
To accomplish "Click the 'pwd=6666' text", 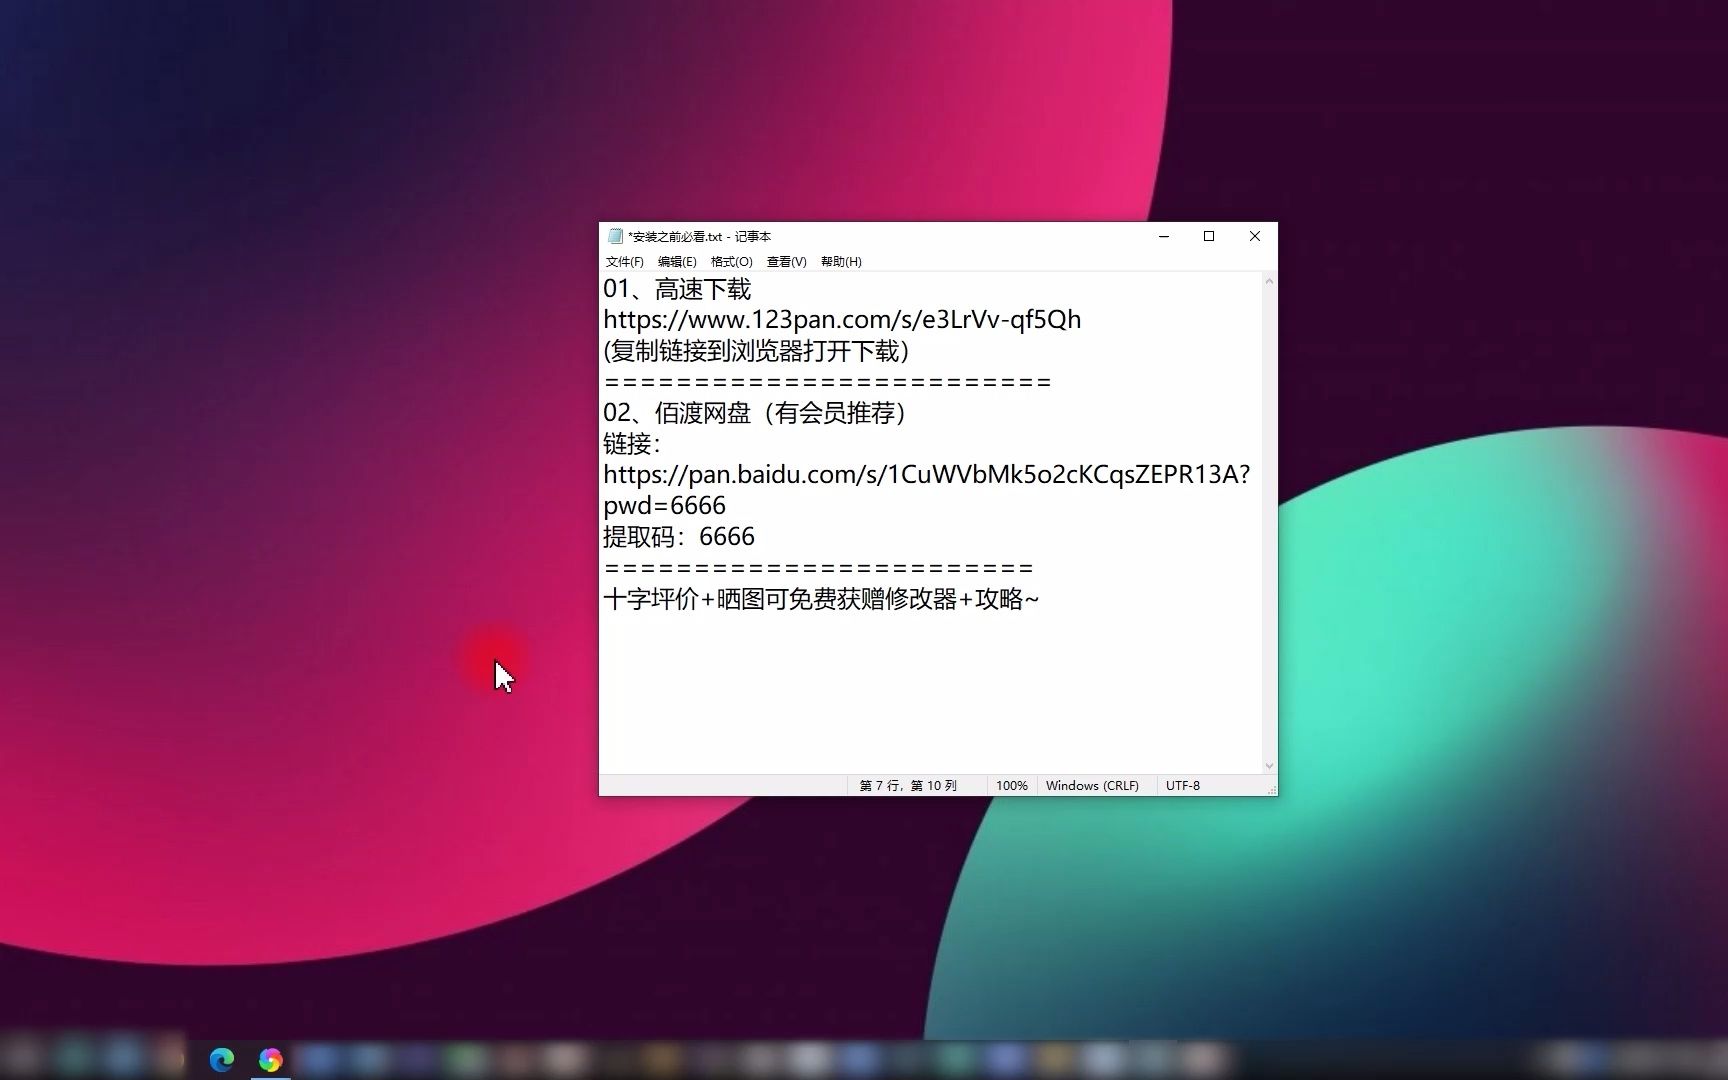I will click(x=664, y=506).
